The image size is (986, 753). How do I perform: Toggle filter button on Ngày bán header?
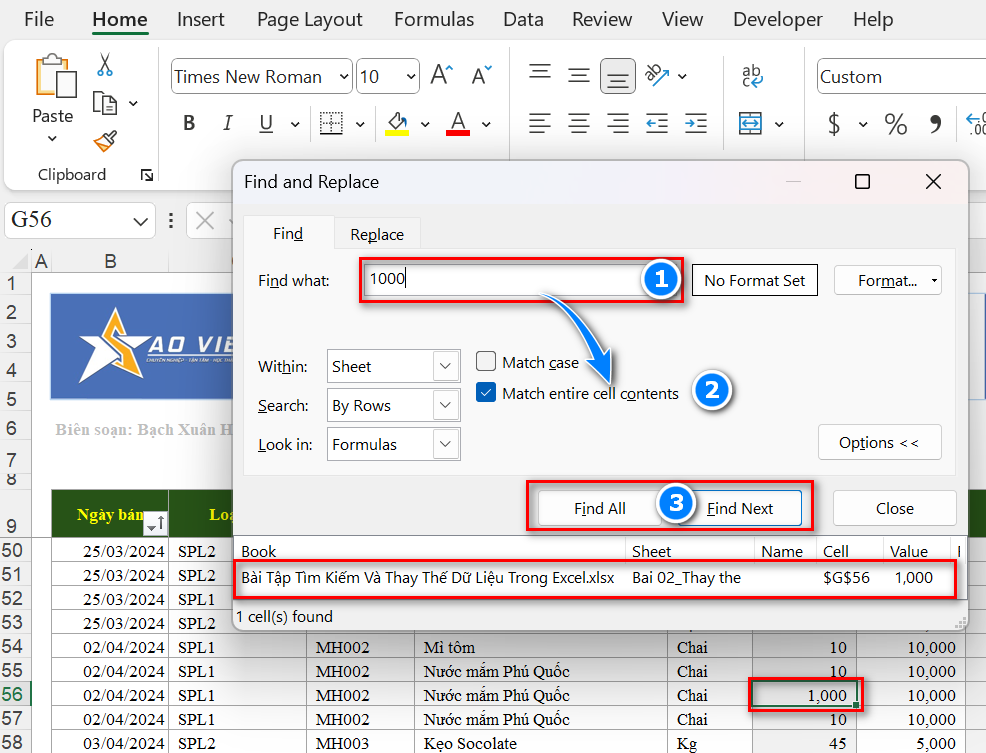coord(156,525)
